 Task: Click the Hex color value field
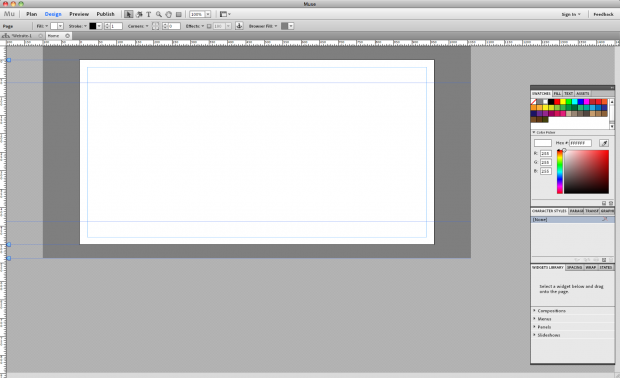(x=580, y=143)
